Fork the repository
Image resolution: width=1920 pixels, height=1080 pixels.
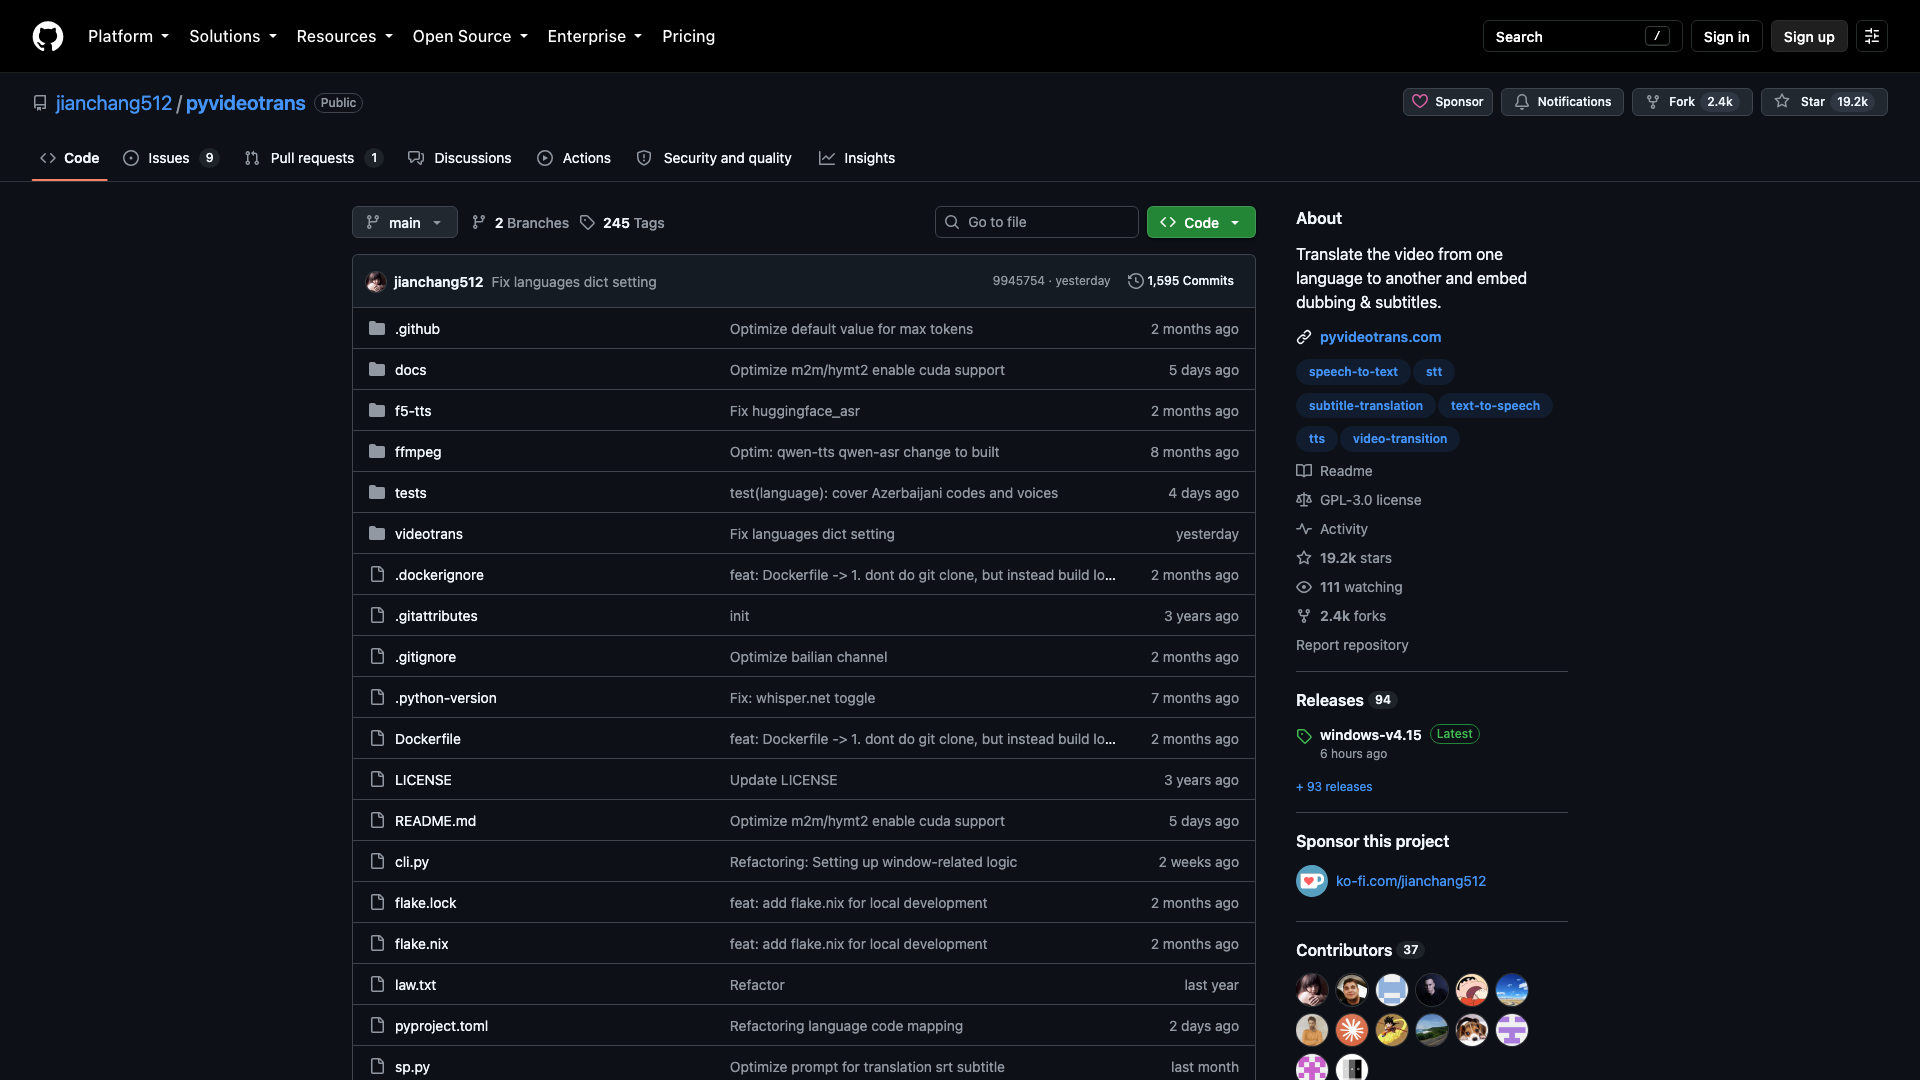(x=1692, y=102)
